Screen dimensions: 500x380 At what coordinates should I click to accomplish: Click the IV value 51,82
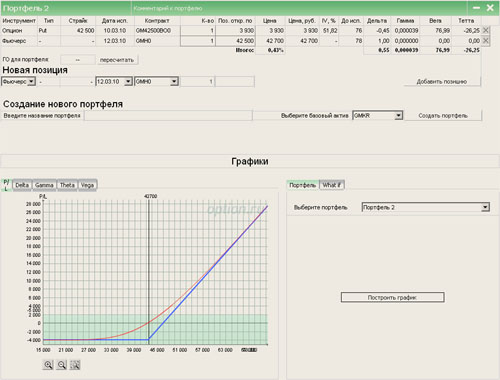330,31
